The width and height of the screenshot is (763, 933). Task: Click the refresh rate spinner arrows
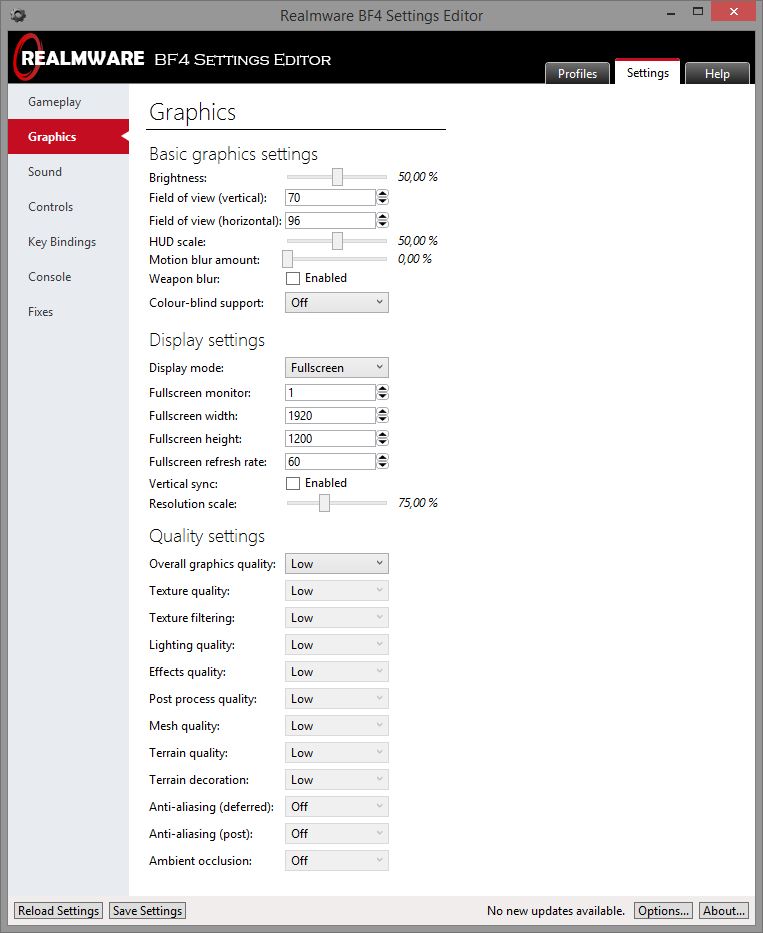click(383, 462)
